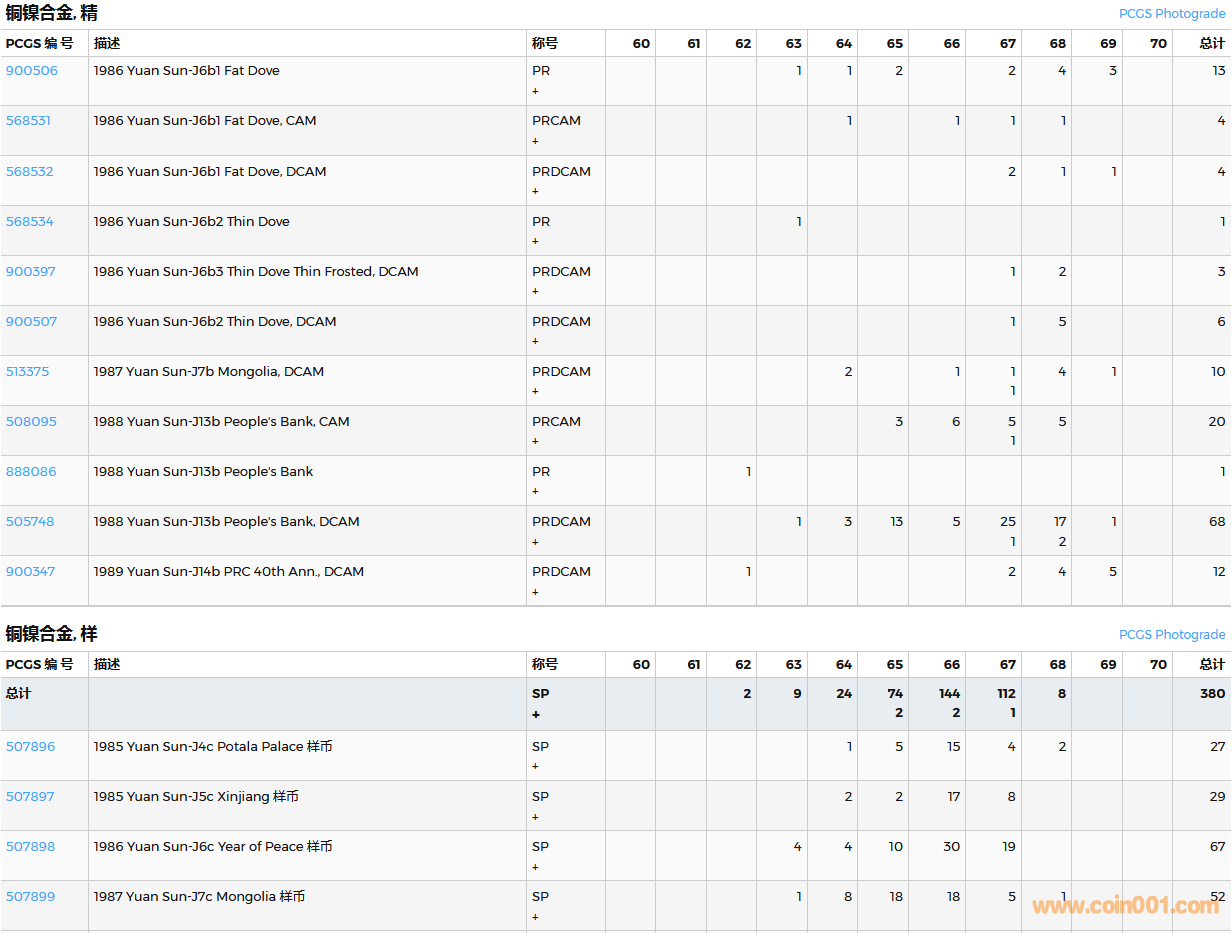This screenshot has width=1232, height=933.
Task: Click PCGS number 508095 link
Action: 31,421
